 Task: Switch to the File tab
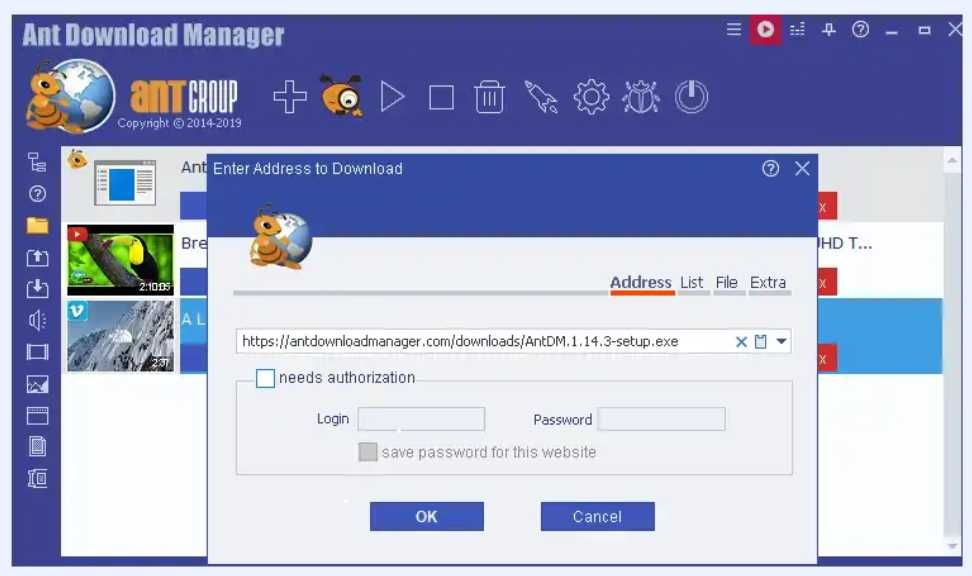pos(727,283)
